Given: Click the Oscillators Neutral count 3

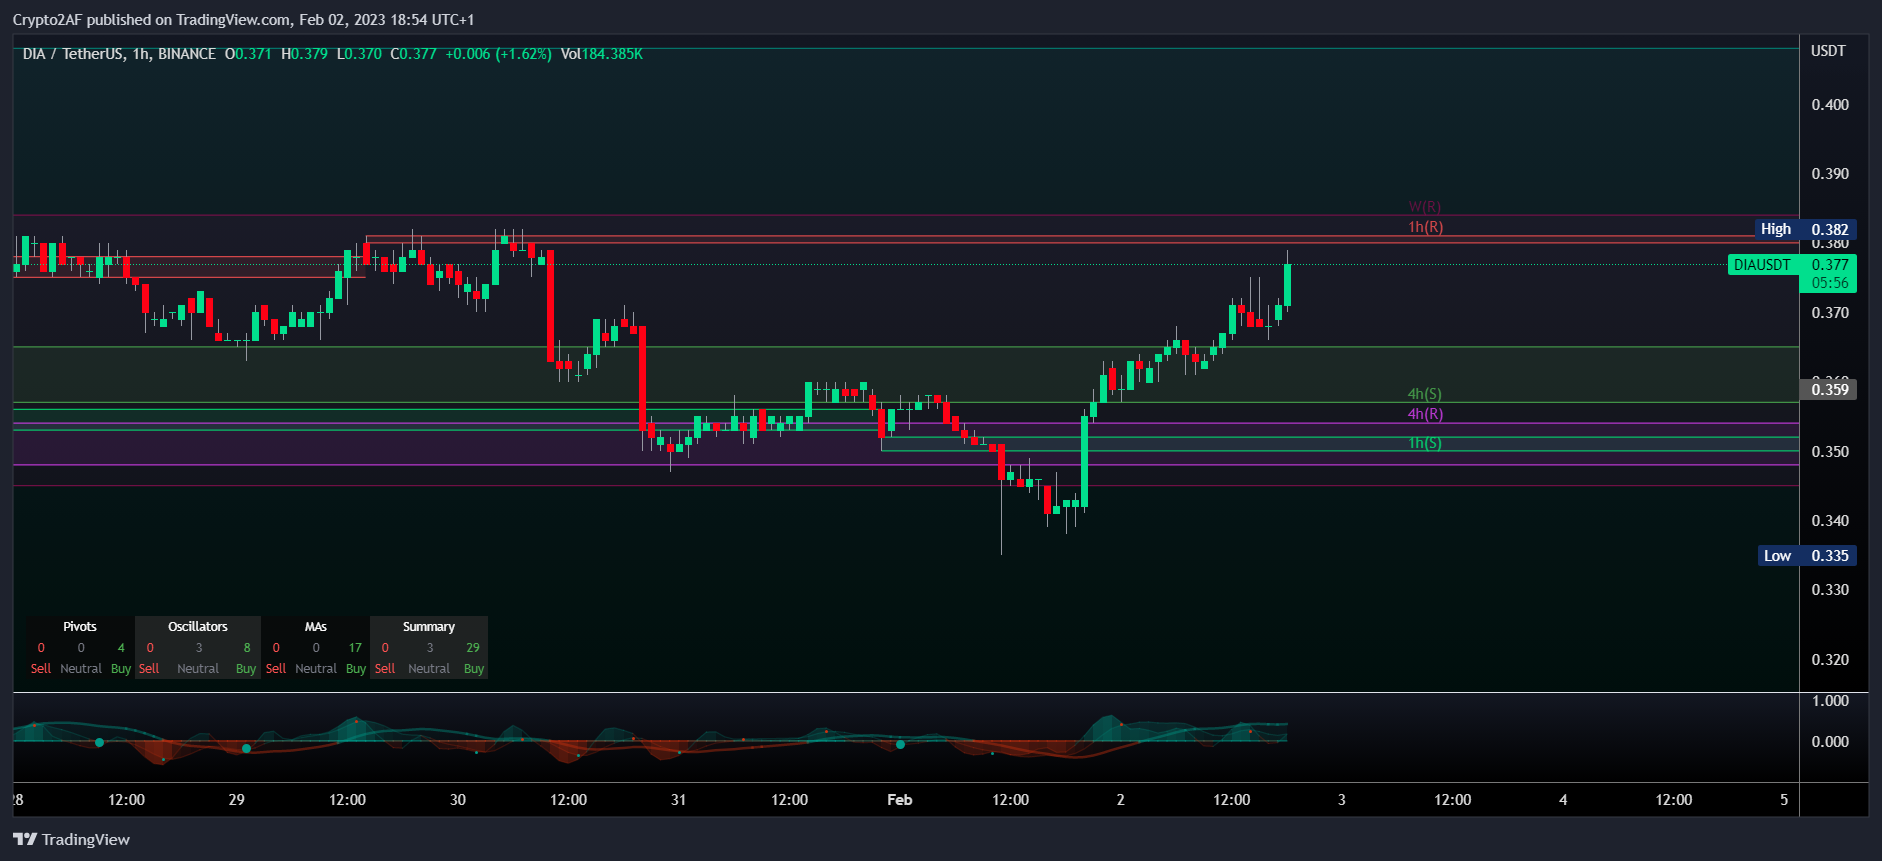Looking at the screenshot, I should point(199,648).
